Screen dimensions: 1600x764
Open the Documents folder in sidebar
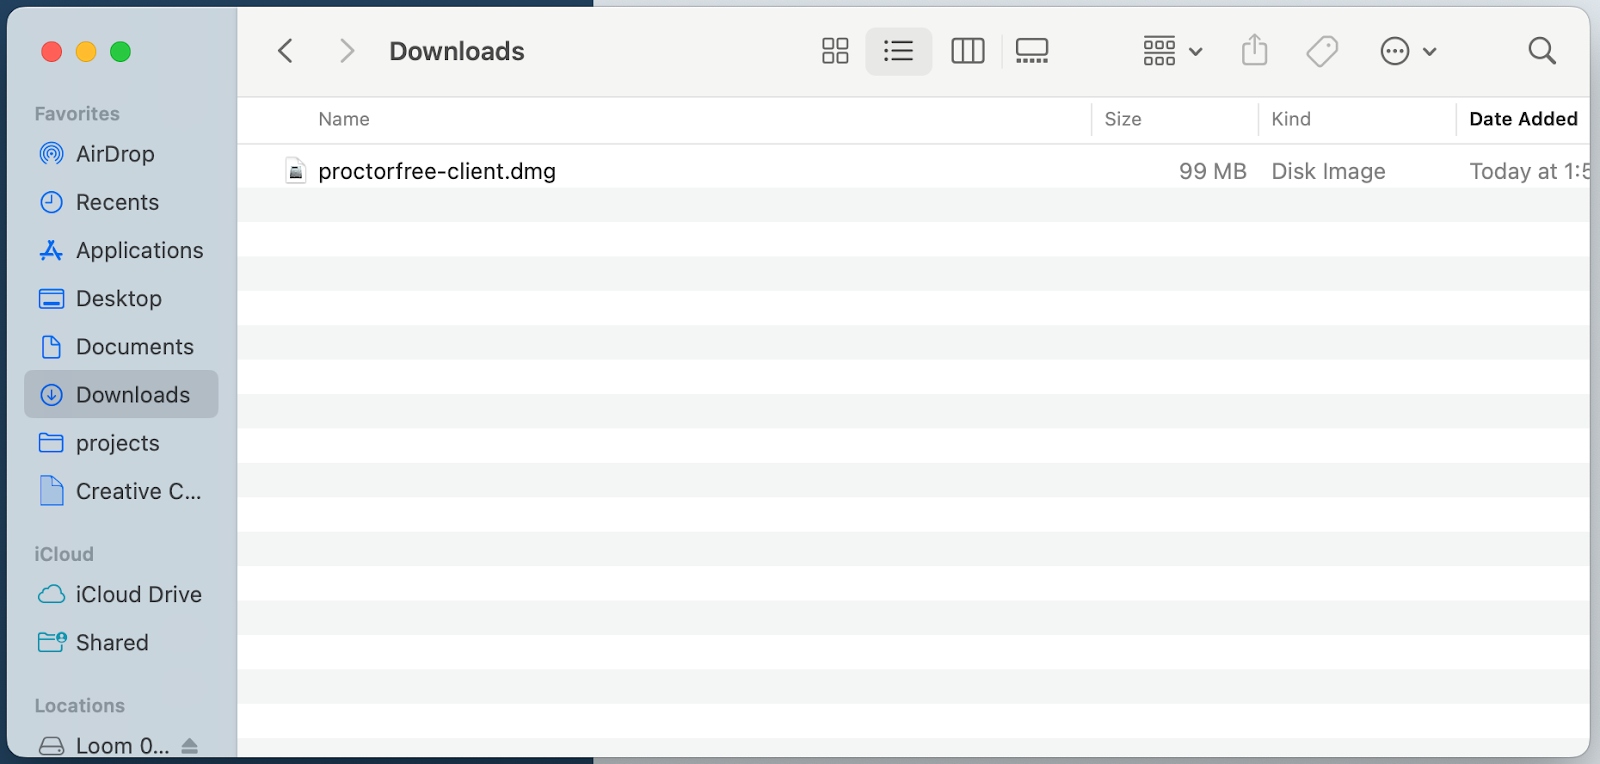click(134, 347)
